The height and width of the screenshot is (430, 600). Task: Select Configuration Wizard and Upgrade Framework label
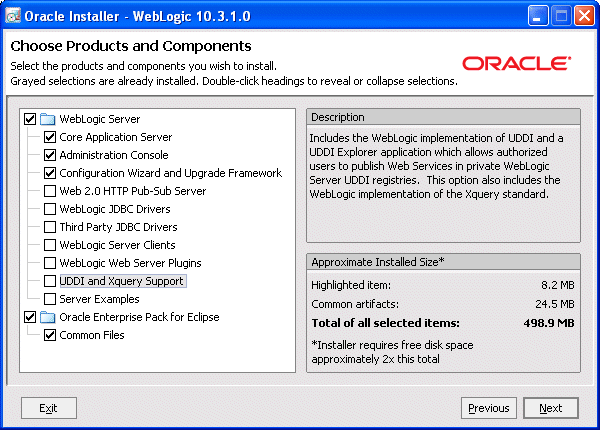[x=171, y=173]
